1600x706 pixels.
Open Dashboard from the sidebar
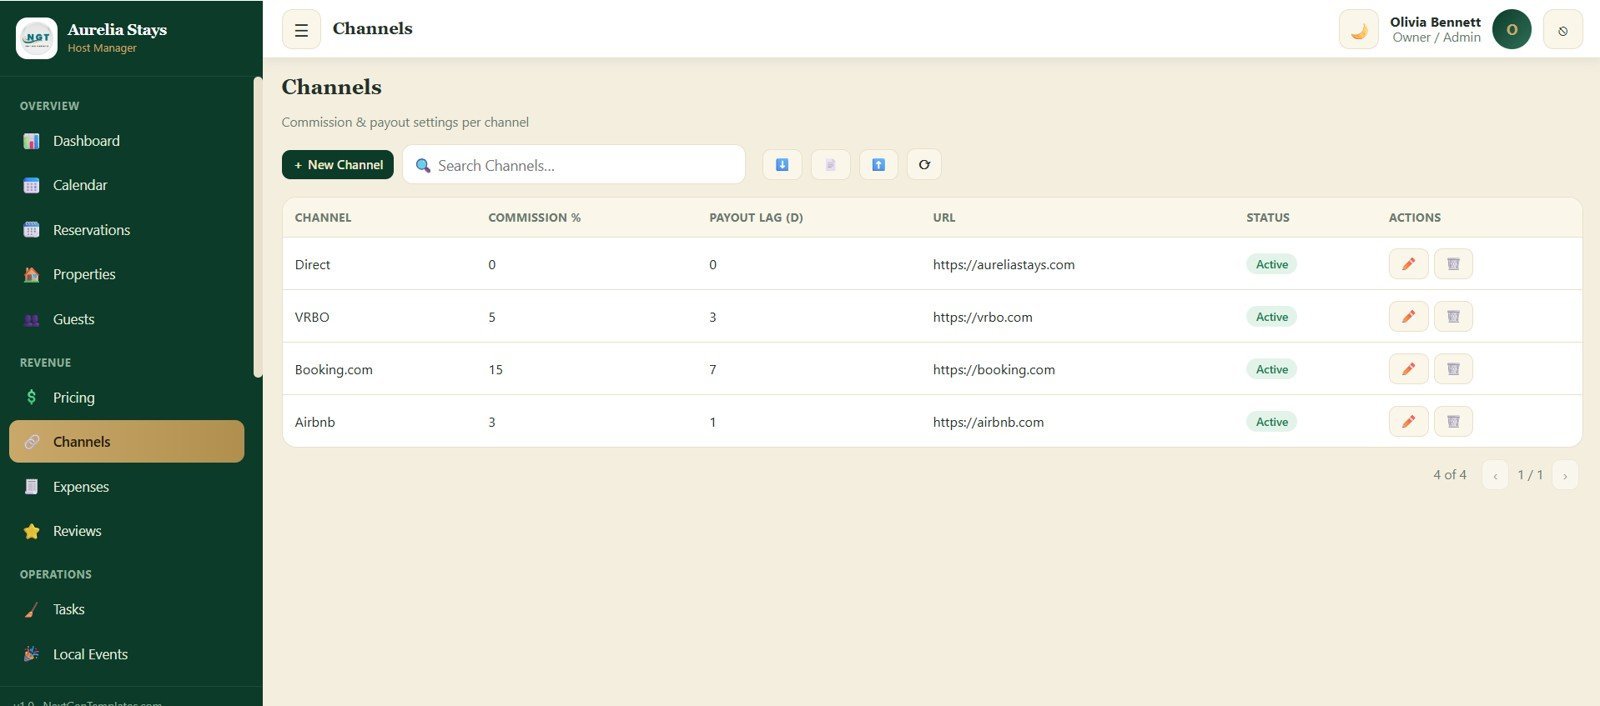coord(126,141)
